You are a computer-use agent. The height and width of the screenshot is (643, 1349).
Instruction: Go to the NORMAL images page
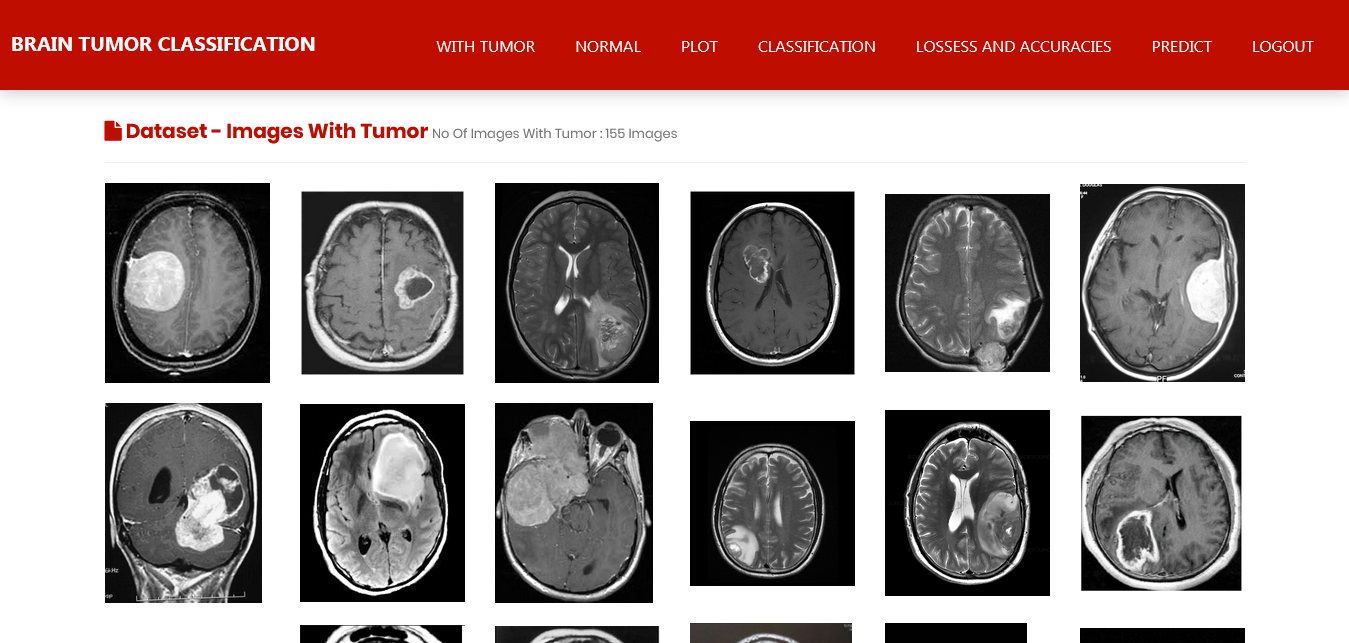608,46
